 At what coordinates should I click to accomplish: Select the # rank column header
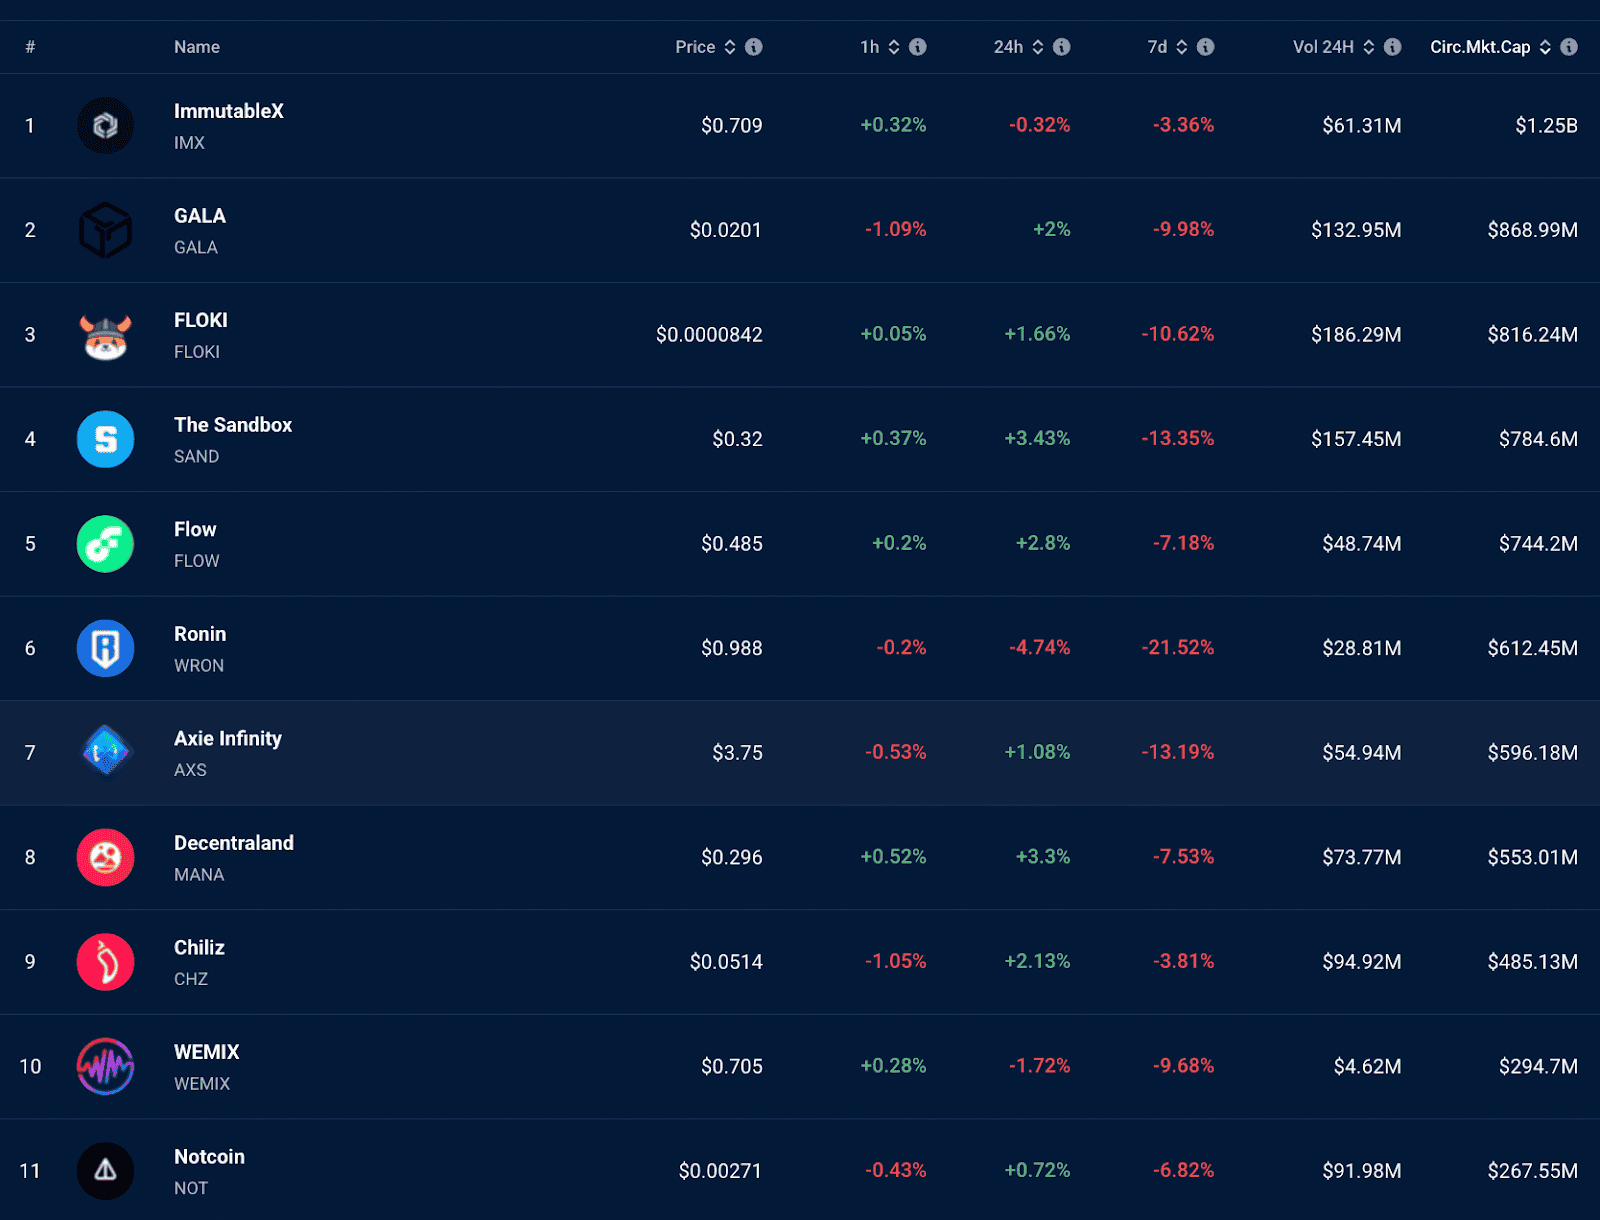(x=30, y=47)
